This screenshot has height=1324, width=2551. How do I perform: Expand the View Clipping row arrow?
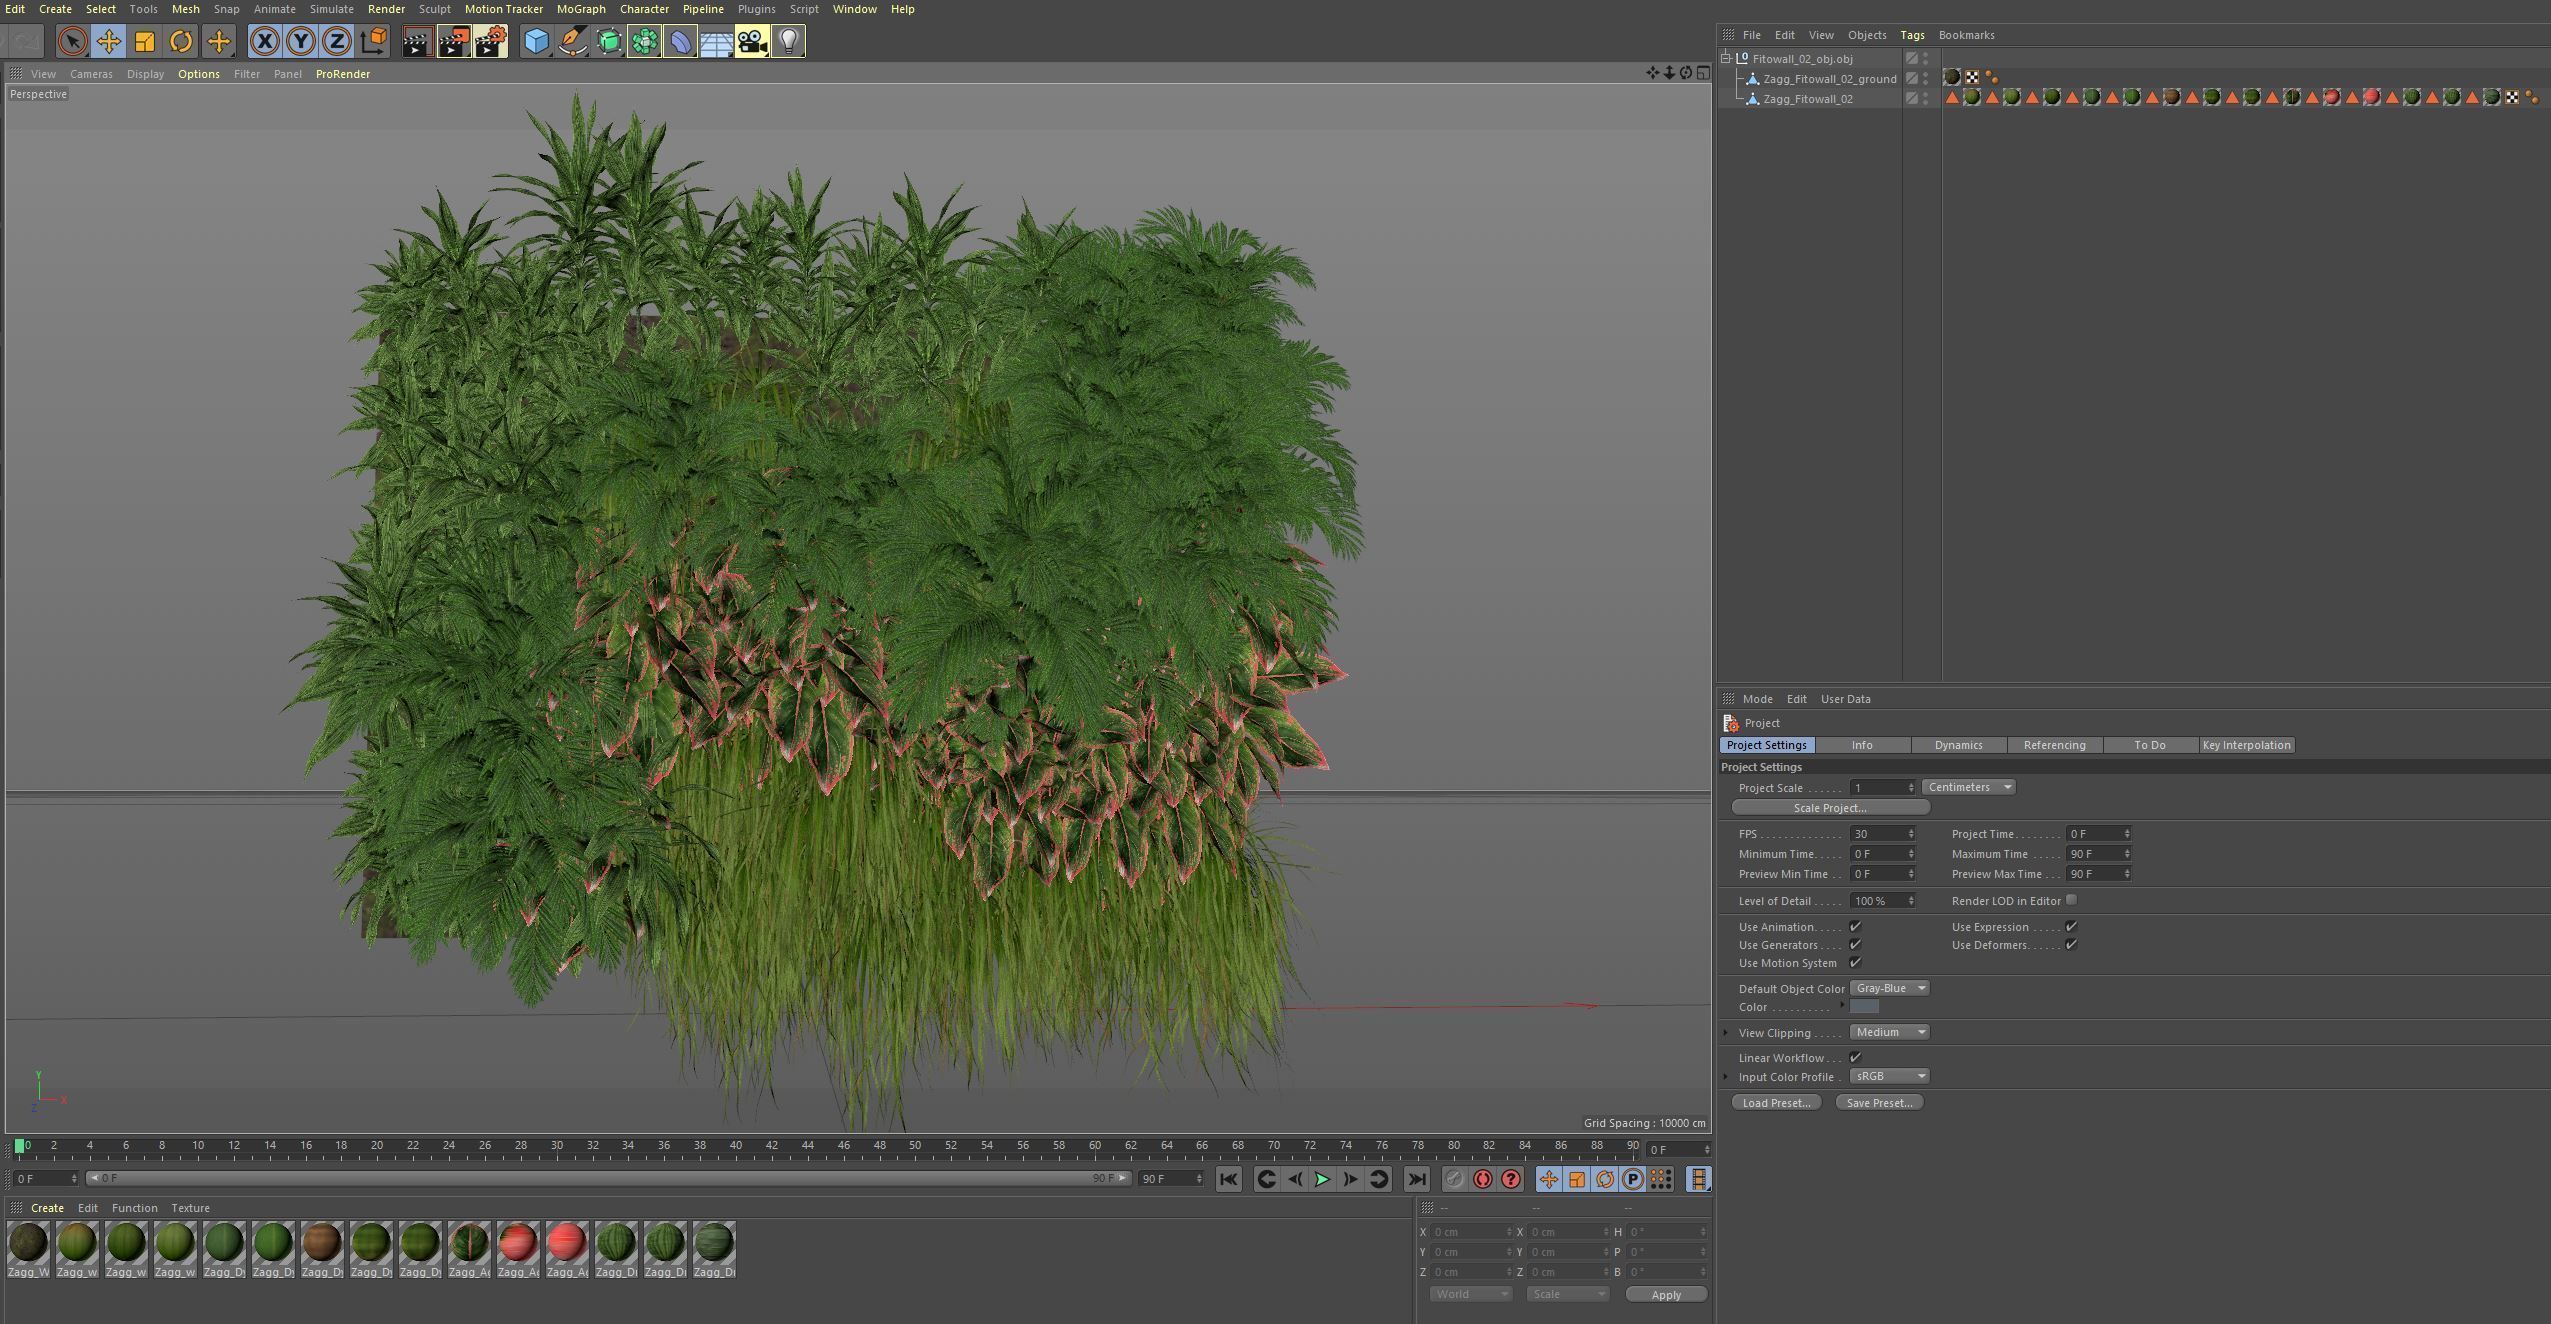[1726, 1032]
